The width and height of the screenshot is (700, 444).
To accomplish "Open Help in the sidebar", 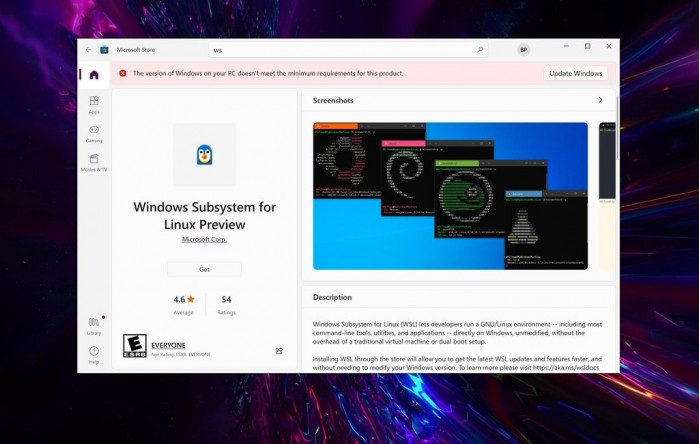I will point(94,355).
